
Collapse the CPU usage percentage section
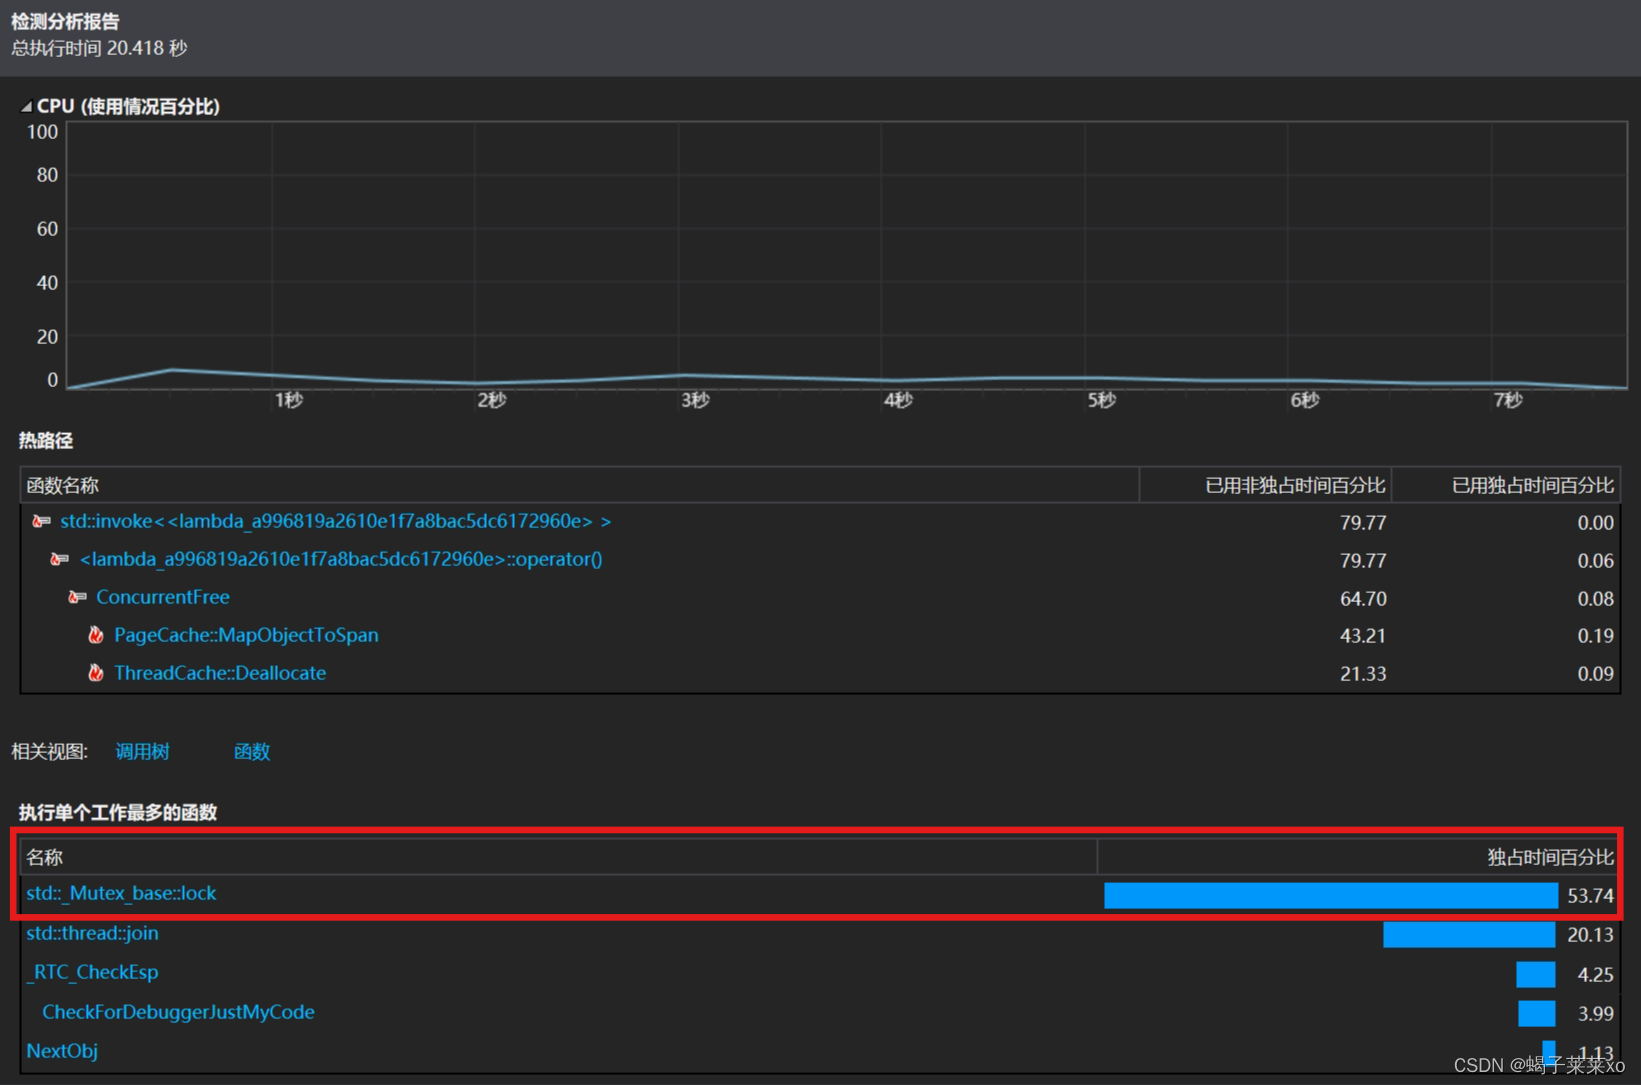tap(26, 107)
